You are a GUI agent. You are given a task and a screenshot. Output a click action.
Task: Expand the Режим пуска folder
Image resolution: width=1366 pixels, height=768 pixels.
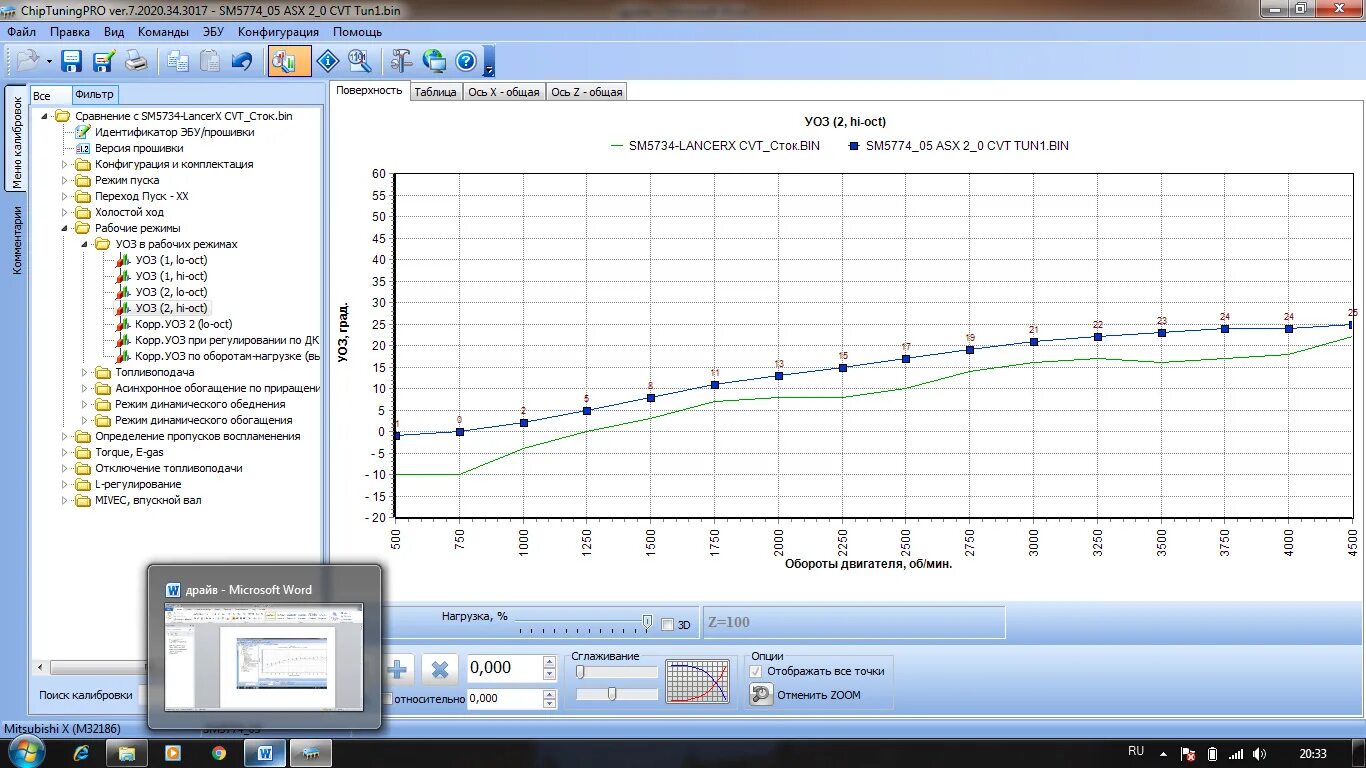click(65, 180)
